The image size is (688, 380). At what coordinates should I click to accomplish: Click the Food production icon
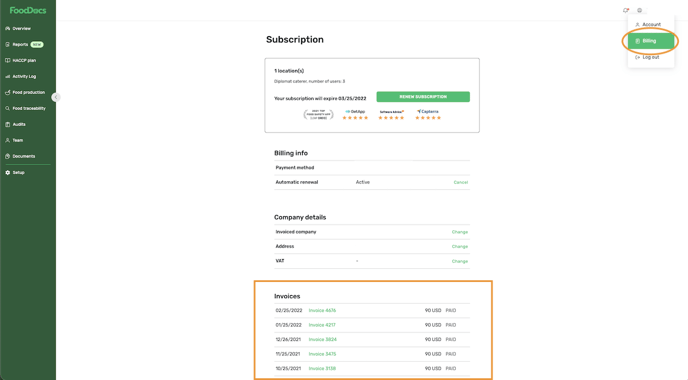click(7, 92)
